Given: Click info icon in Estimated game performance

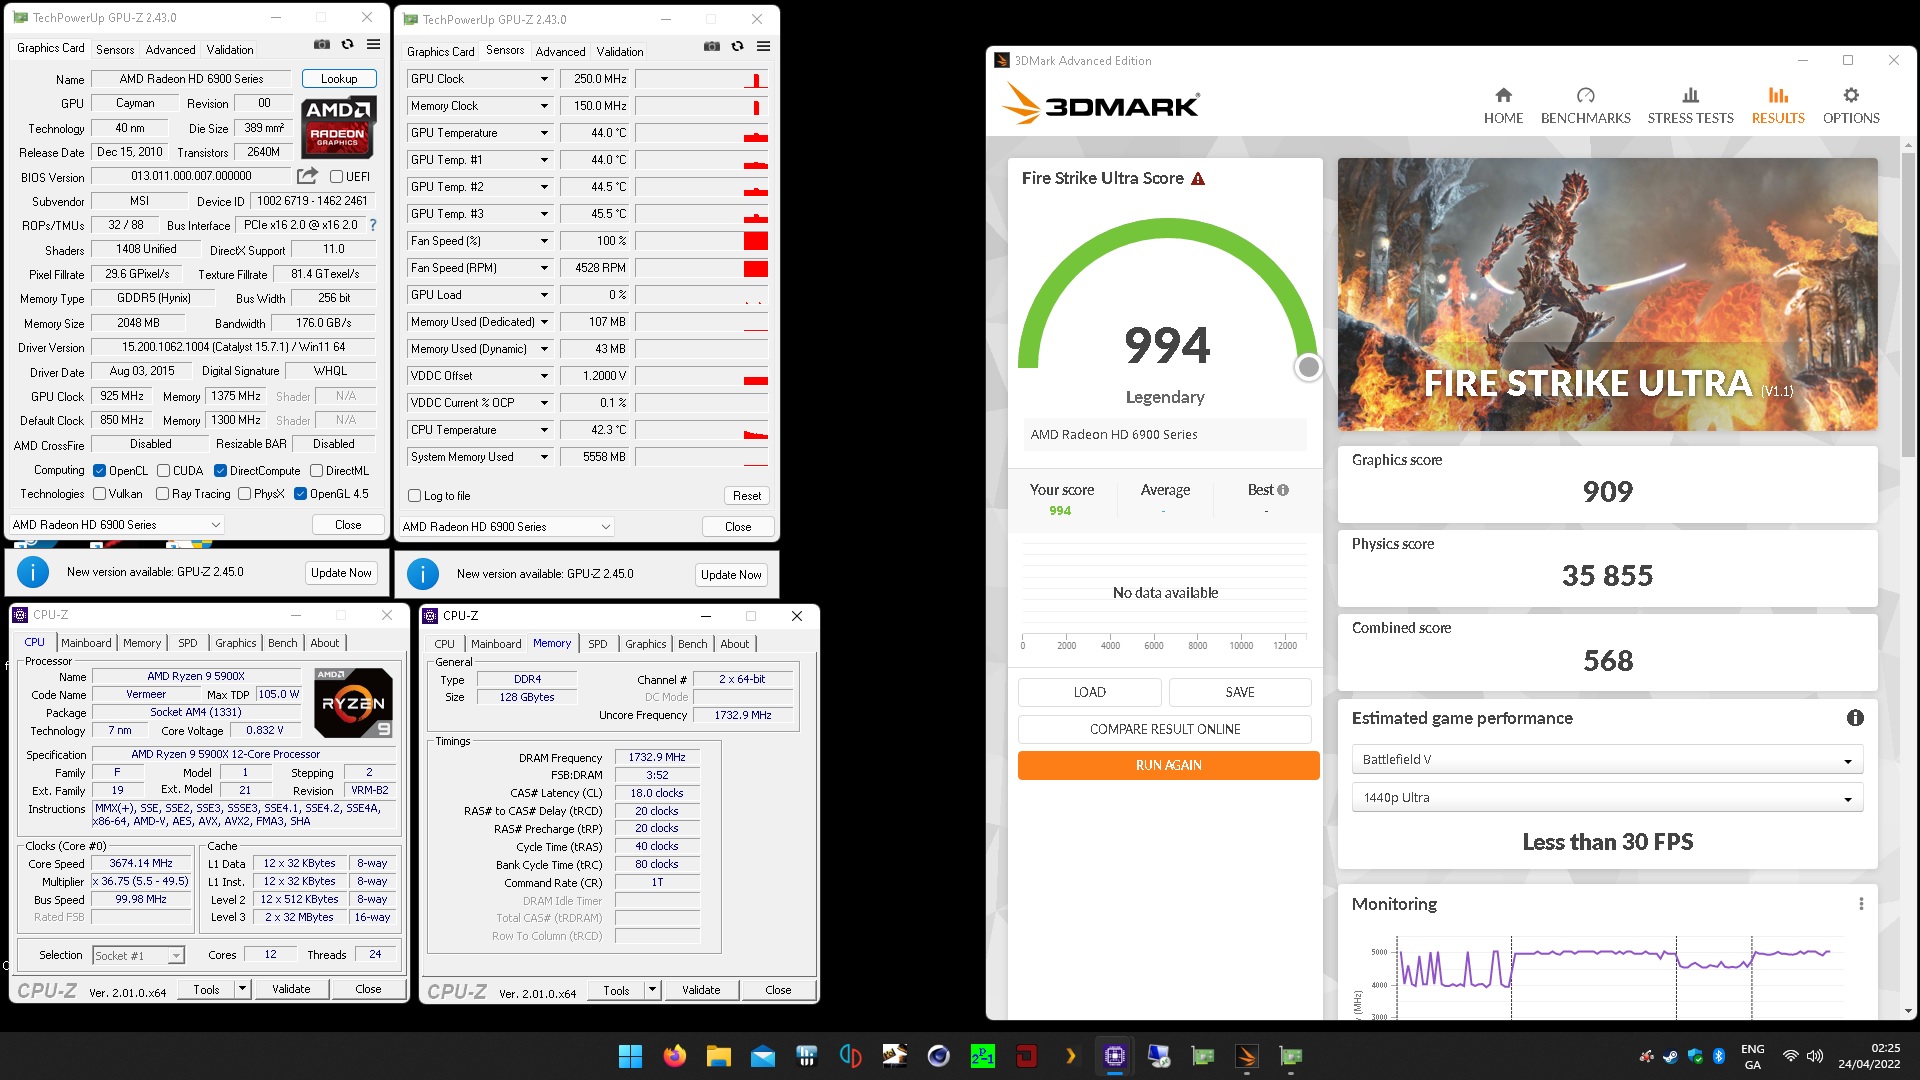Looking at the screenshot, I should click(1855, 718).
